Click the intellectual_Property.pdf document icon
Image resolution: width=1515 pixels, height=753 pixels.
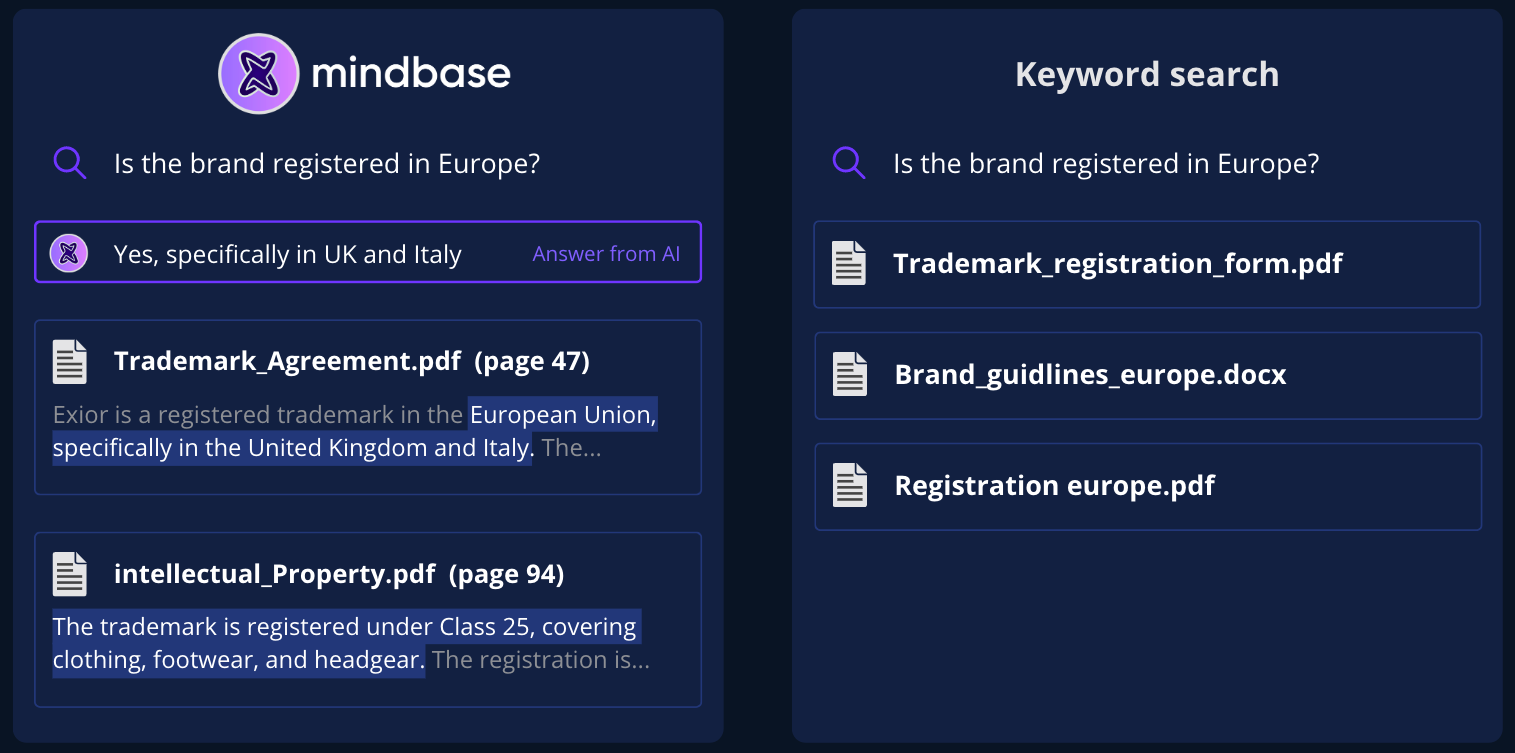[x=70, y=574]
